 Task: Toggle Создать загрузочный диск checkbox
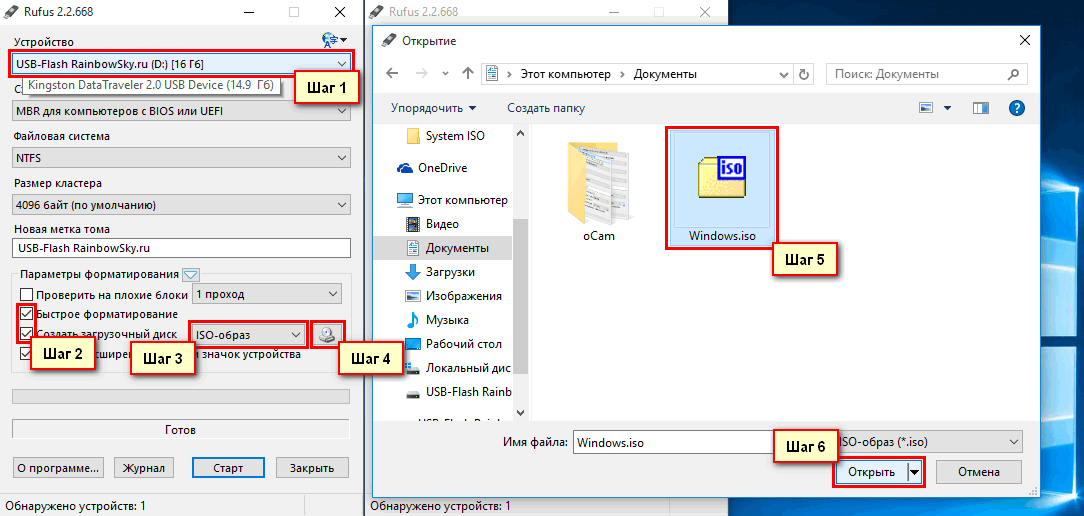27,334
